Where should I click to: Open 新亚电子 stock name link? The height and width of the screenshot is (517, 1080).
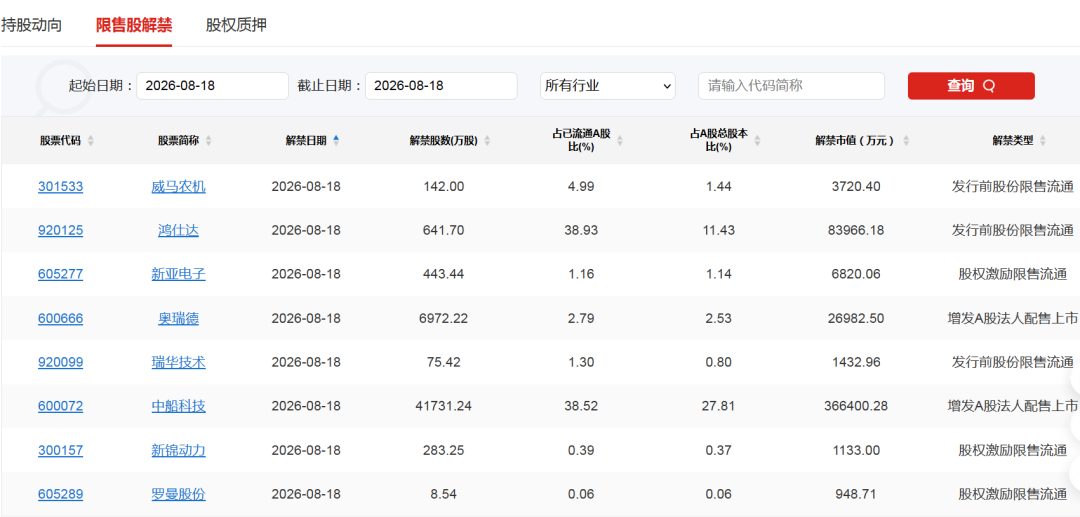point(178,274)
